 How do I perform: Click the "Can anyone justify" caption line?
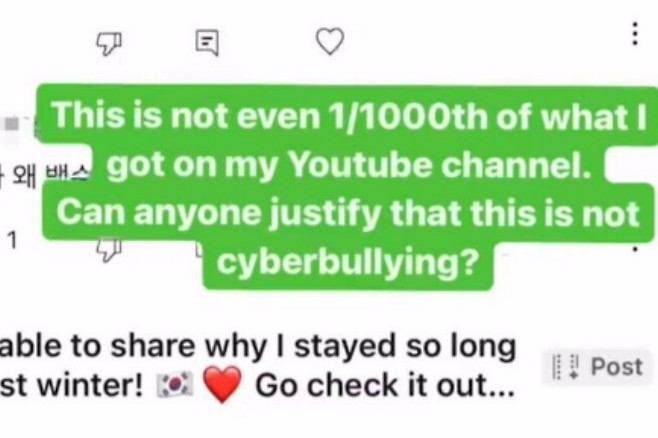point(345,213)
